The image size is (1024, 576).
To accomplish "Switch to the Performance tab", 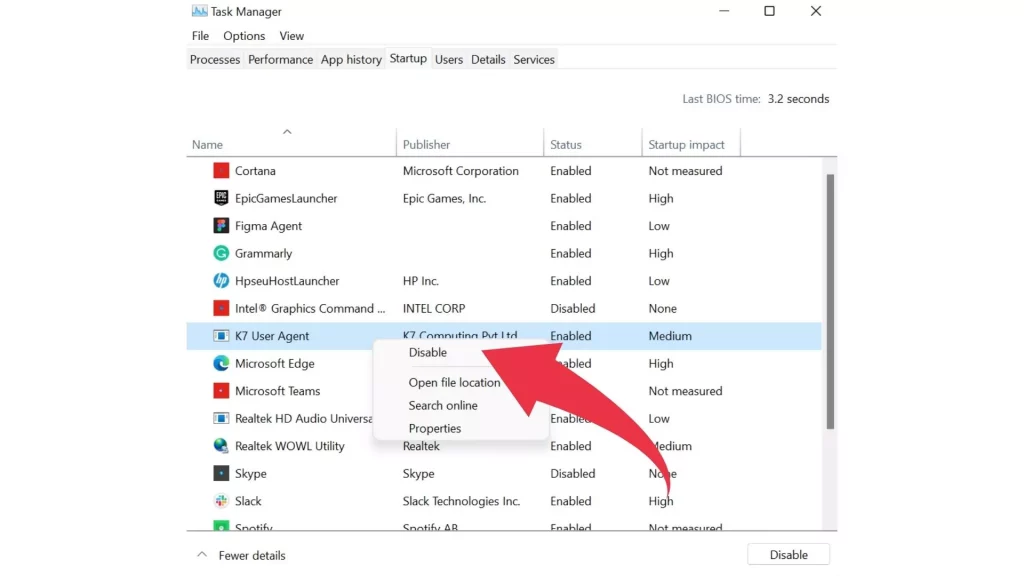I will coord(280,59).
